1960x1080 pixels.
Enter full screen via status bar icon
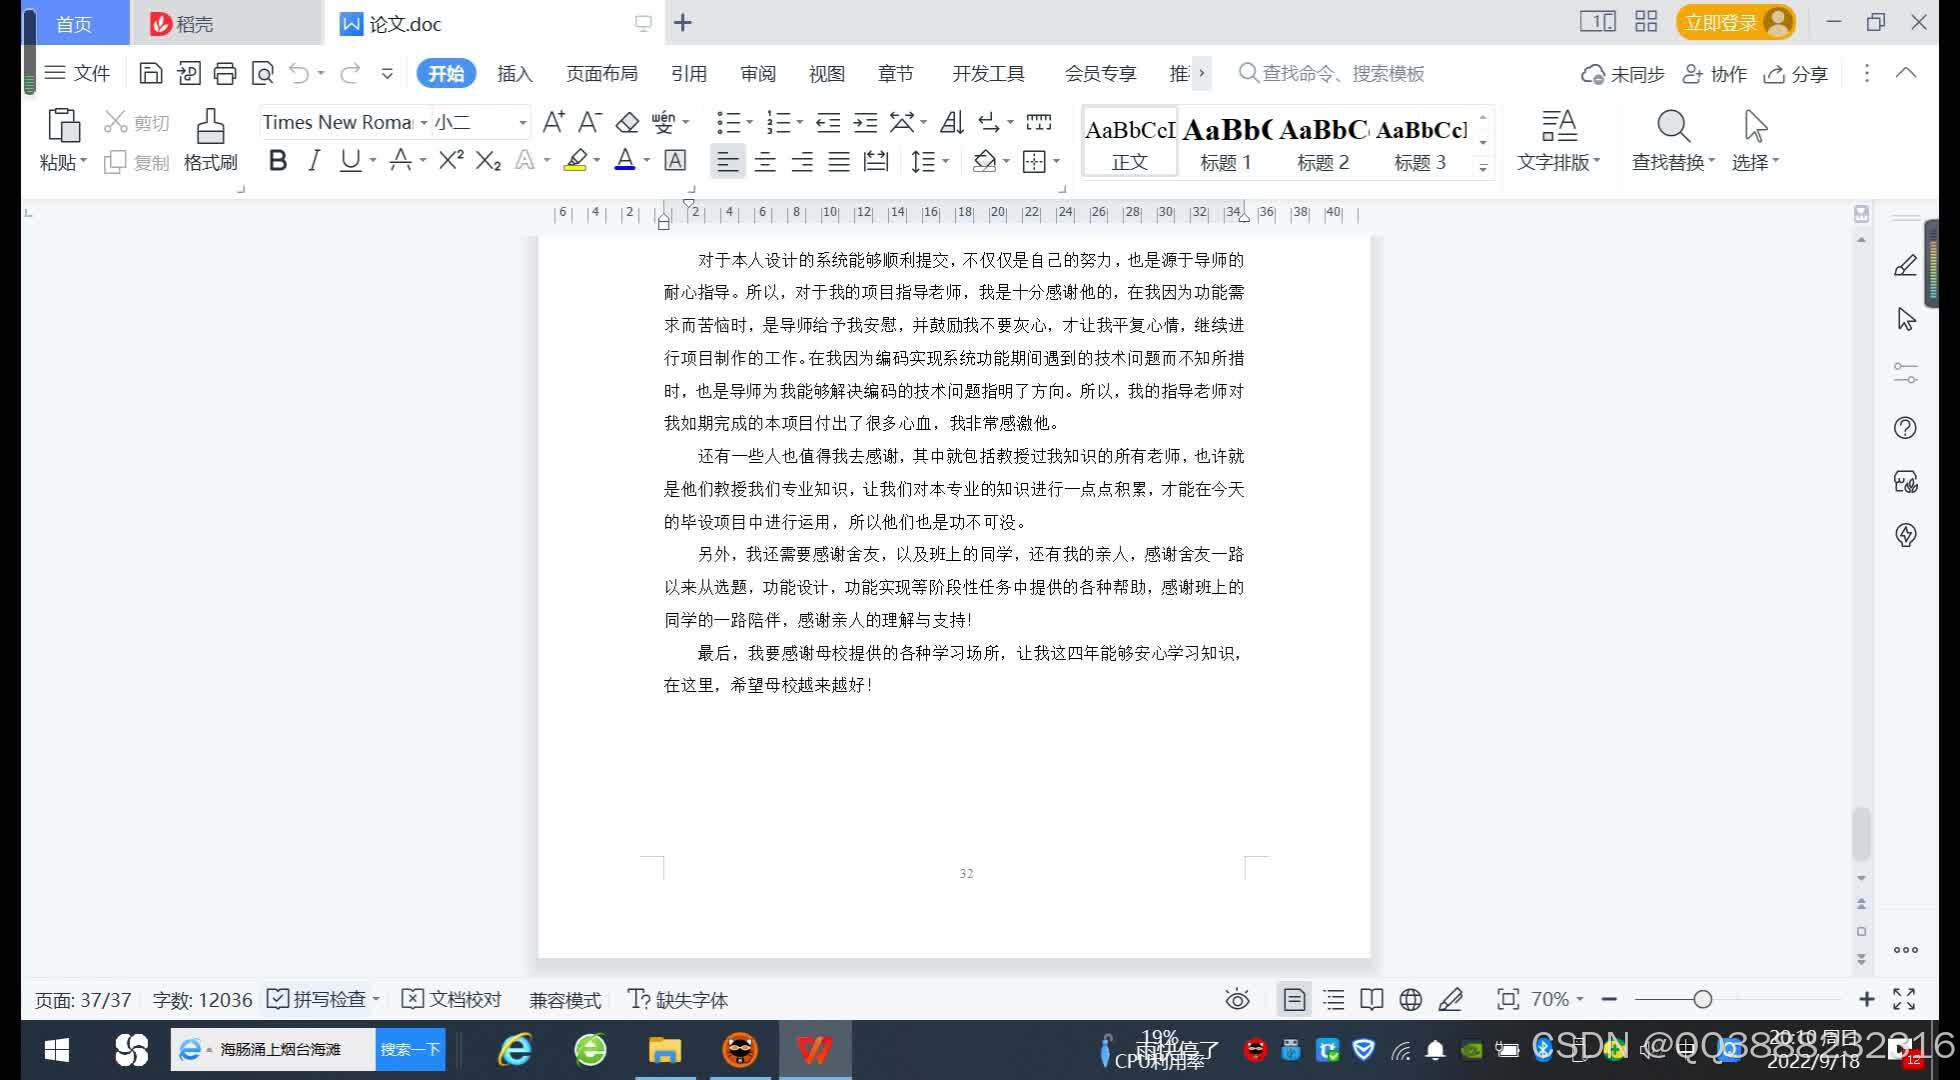point(1902,997)
